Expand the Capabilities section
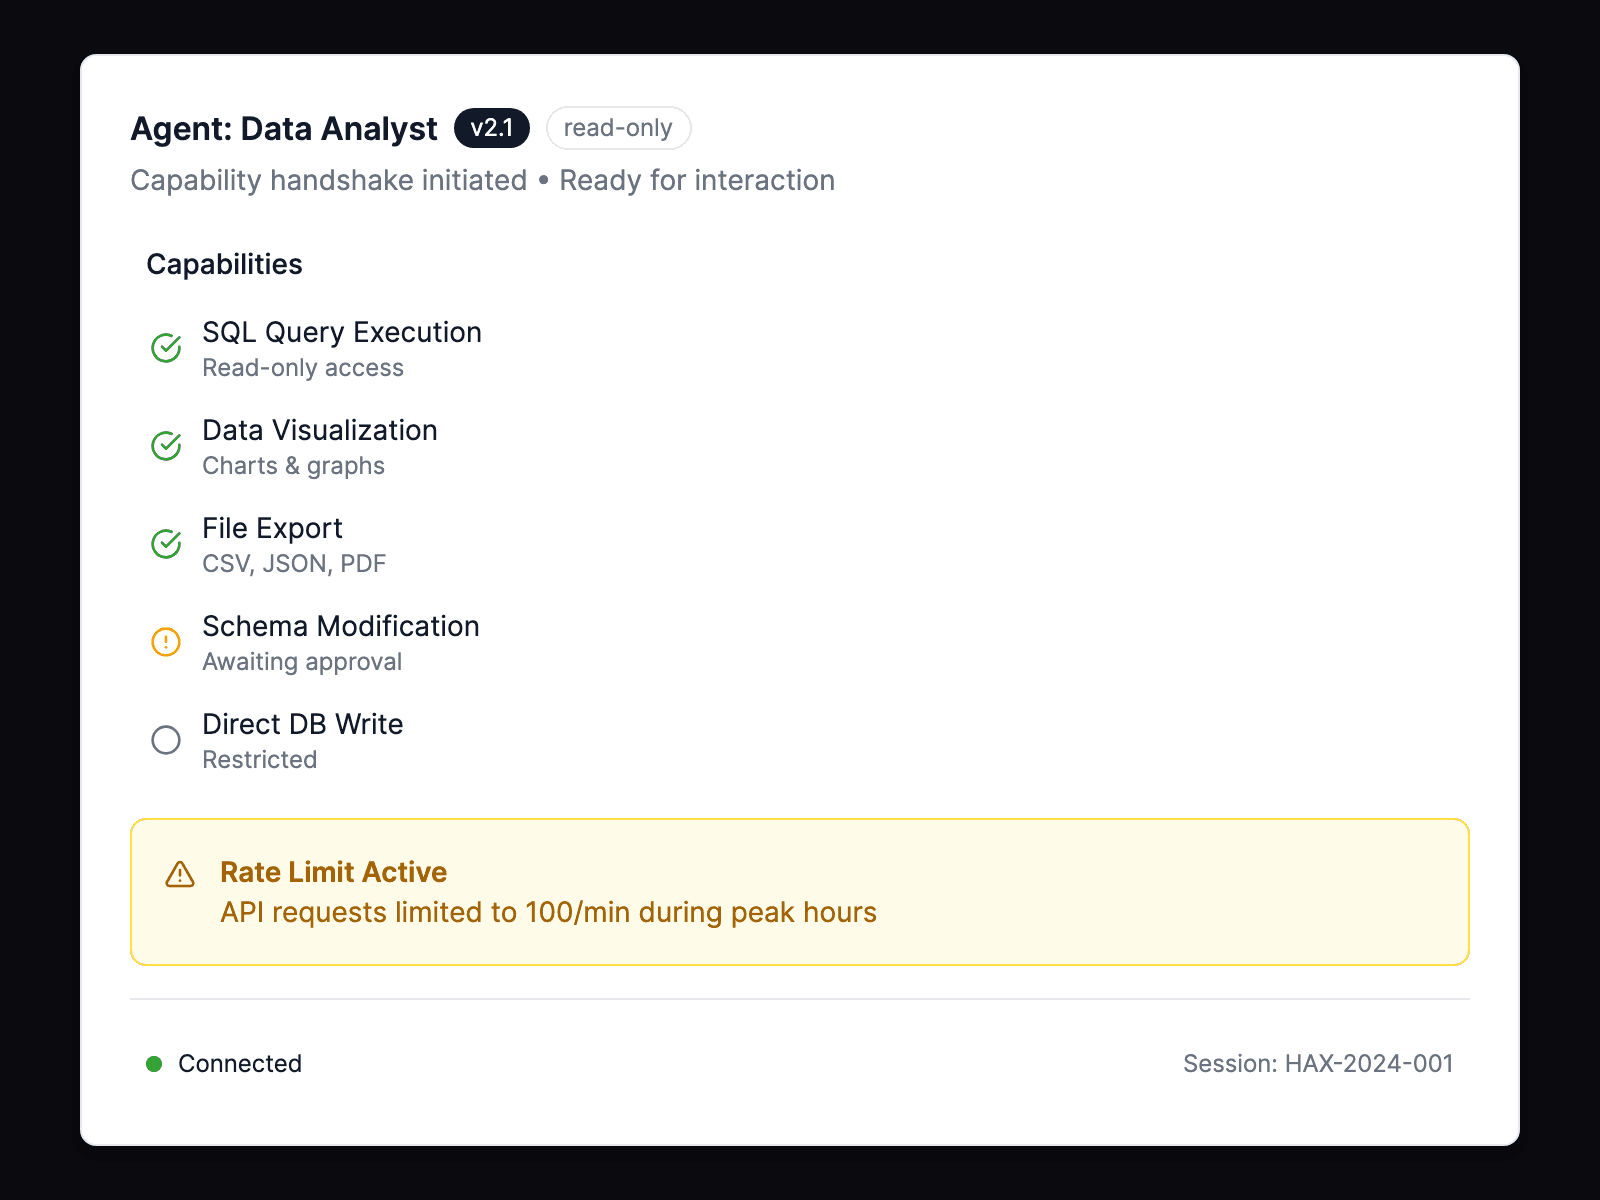This screenshot has height=1200, width=1600. (224, 264)
